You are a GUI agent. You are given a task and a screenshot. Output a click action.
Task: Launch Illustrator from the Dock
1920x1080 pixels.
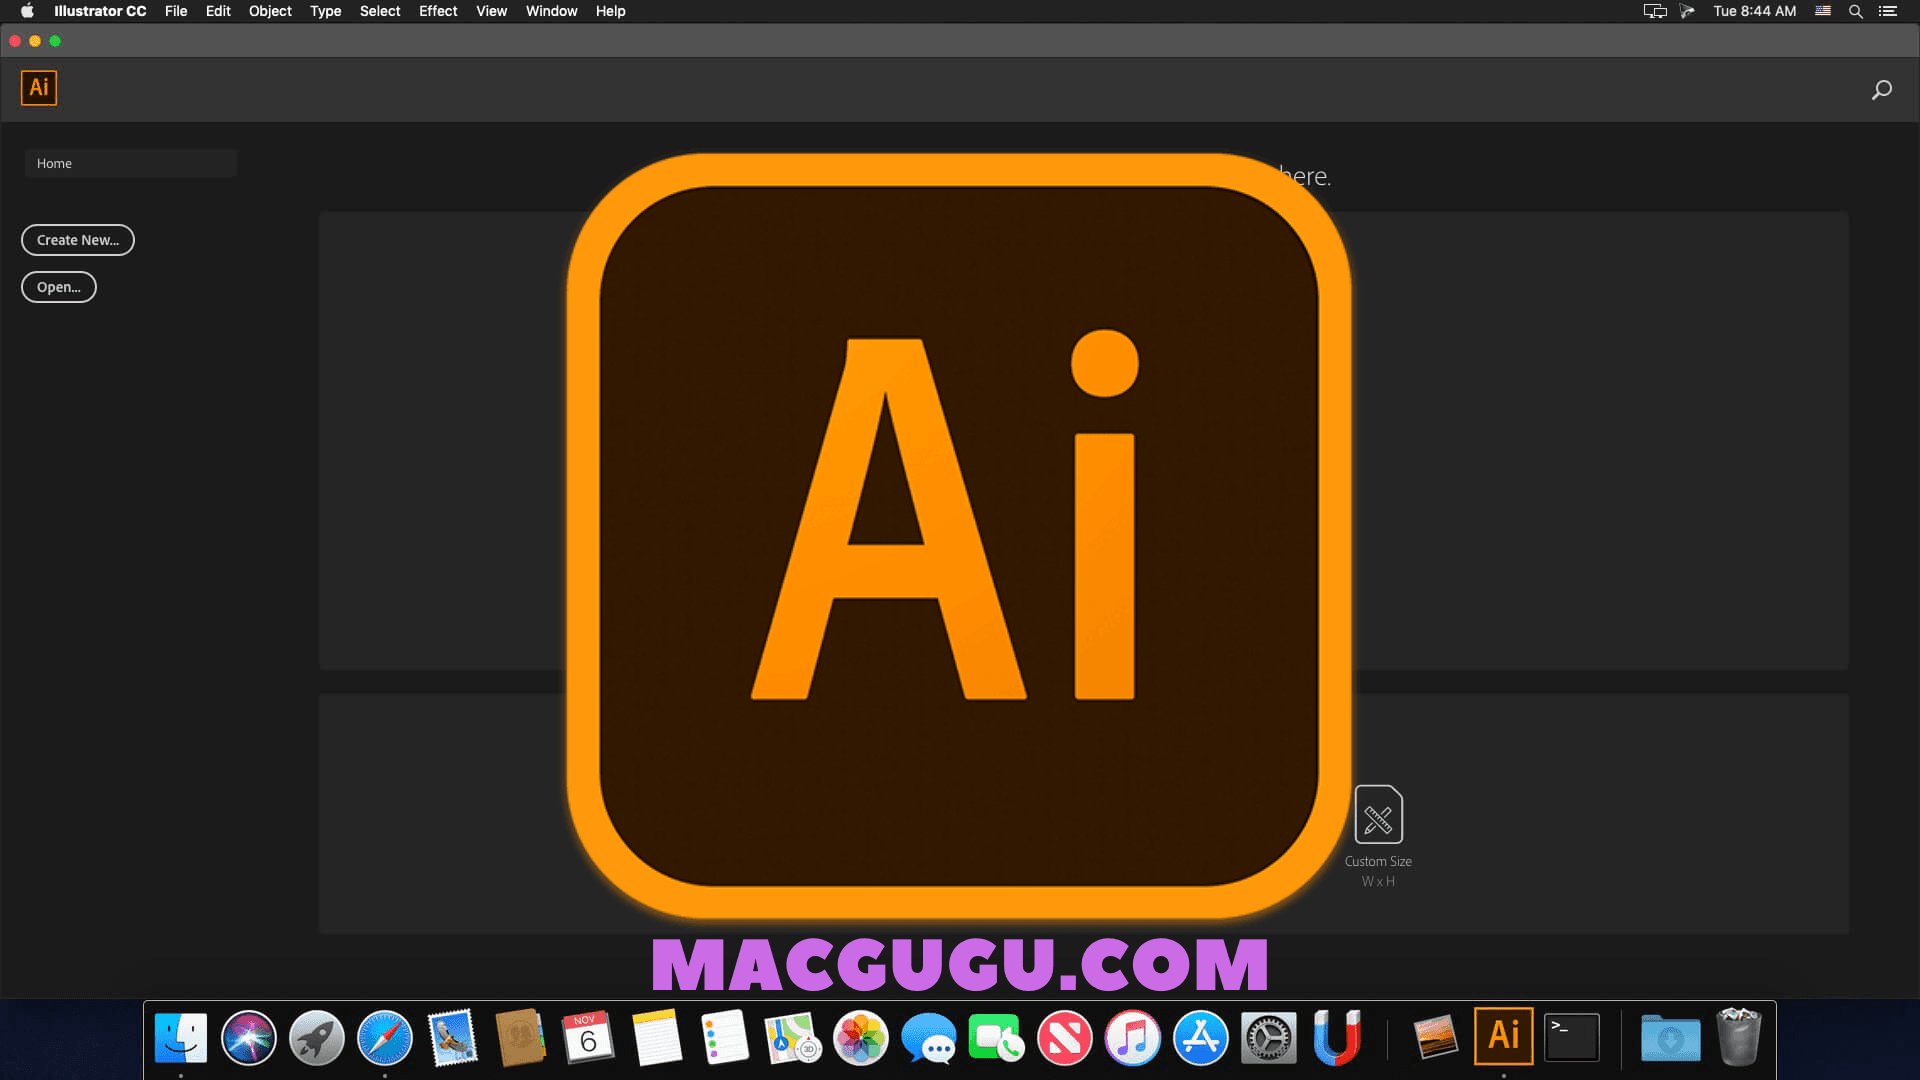(1504, 1037)
